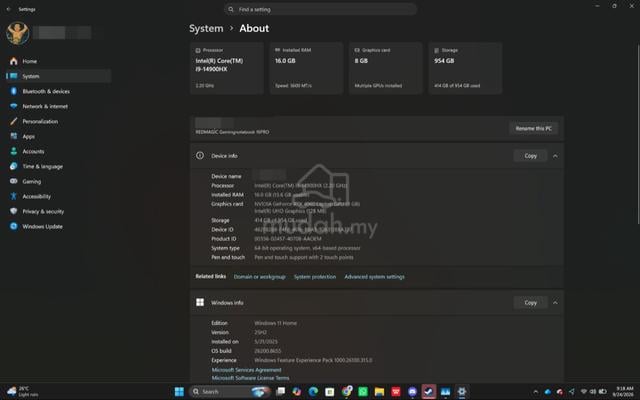The width and height of the screenshot is (640, 400).
Task: Open System protection link
Action: pyautogui.click(x=315, y=277)
